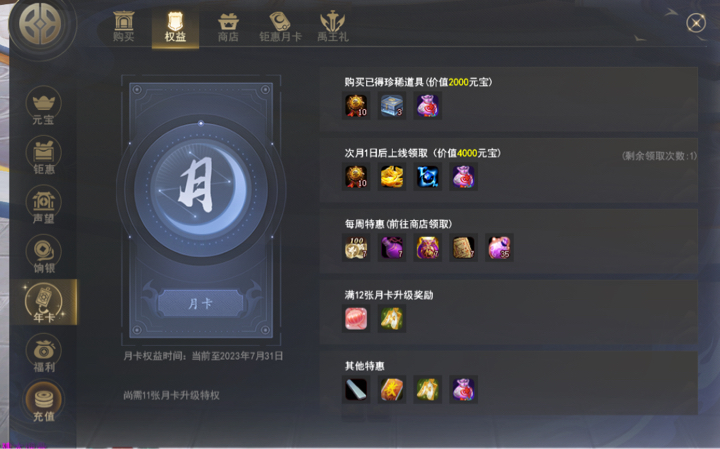Select the gold ingot pile in next-month rewards
This screenshot has height=449, width=720.
tap(392, 177)
